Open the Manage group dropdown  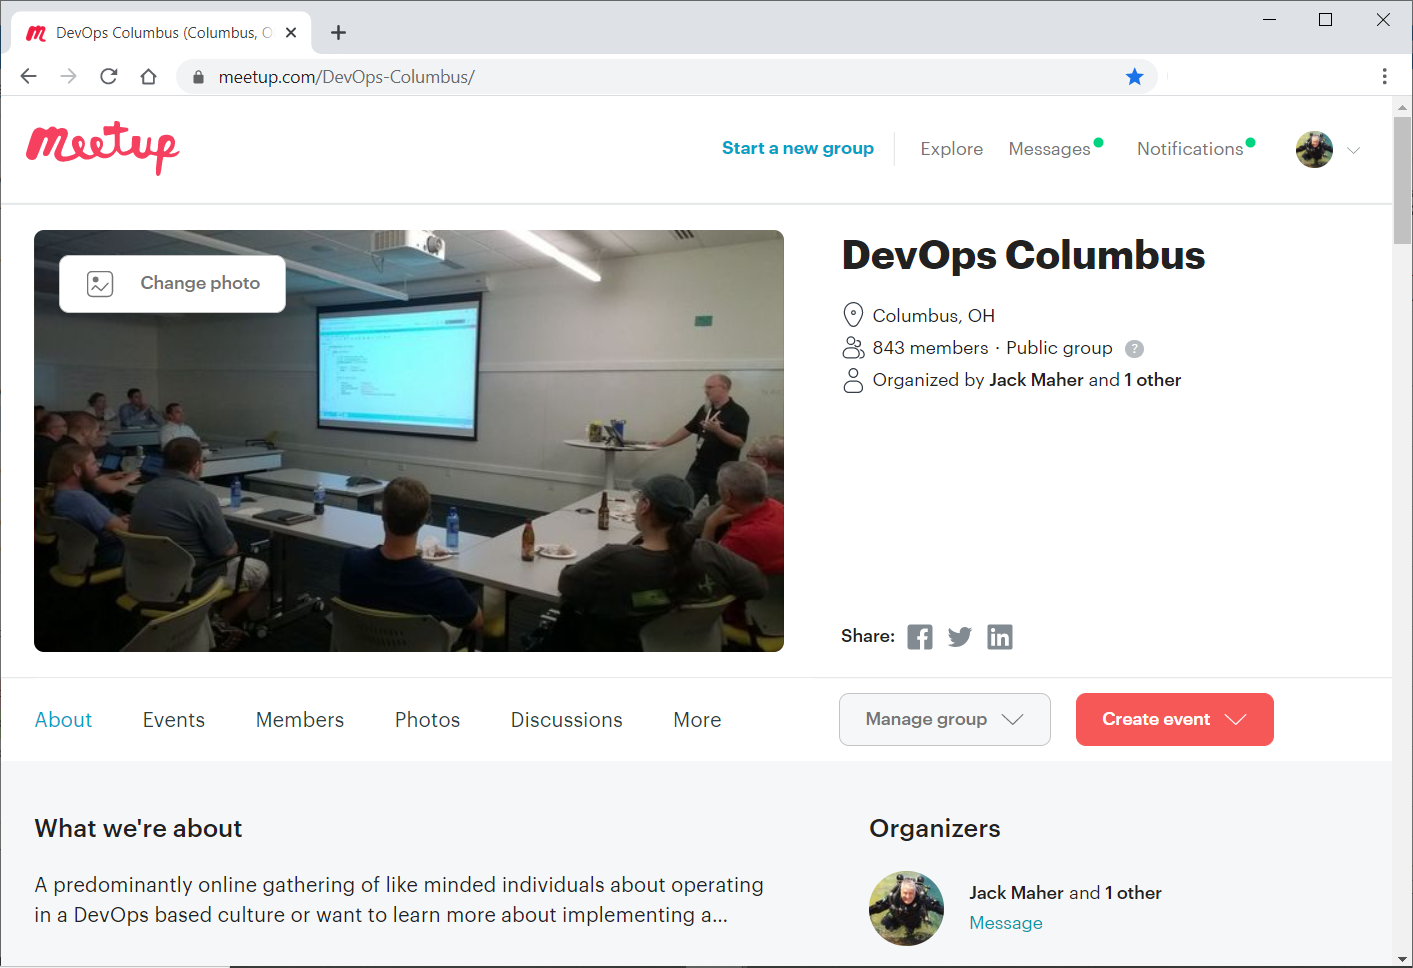pos(944,719)
